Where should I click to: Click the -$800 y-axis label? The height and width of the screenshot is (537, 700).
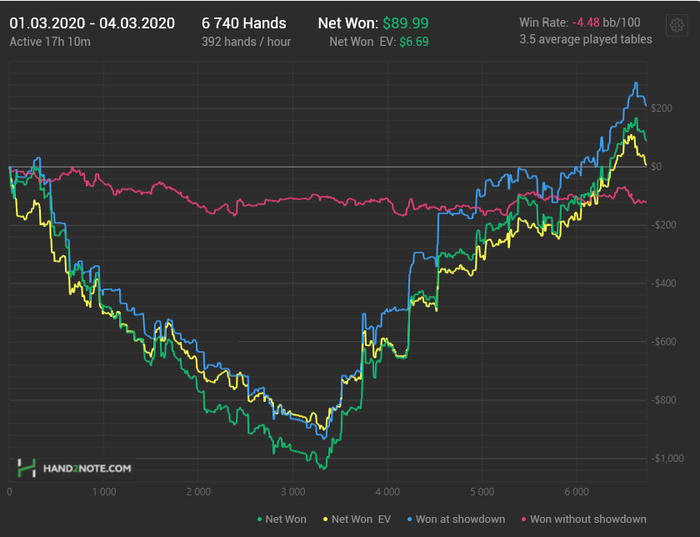coord(663,400)
